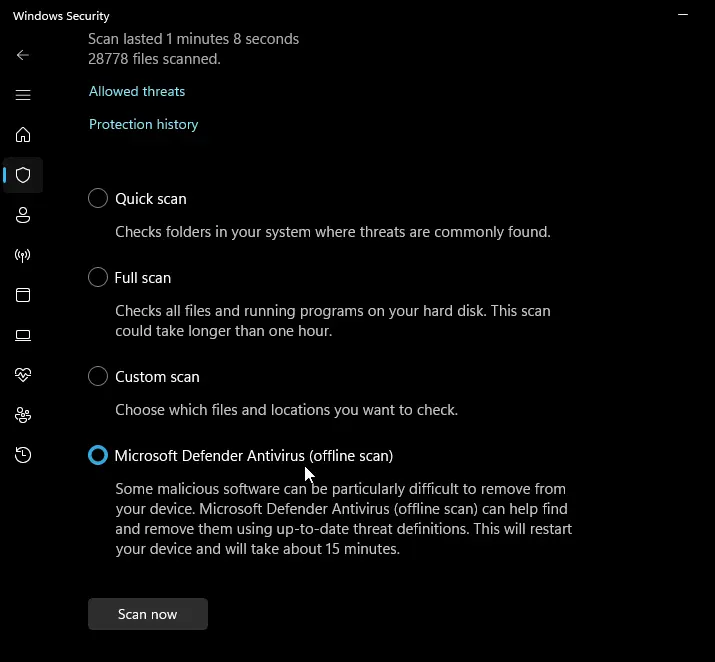Open the Allowed threats link
The width and height of the screenshot is (715, 662).
[x=137, y=91]
